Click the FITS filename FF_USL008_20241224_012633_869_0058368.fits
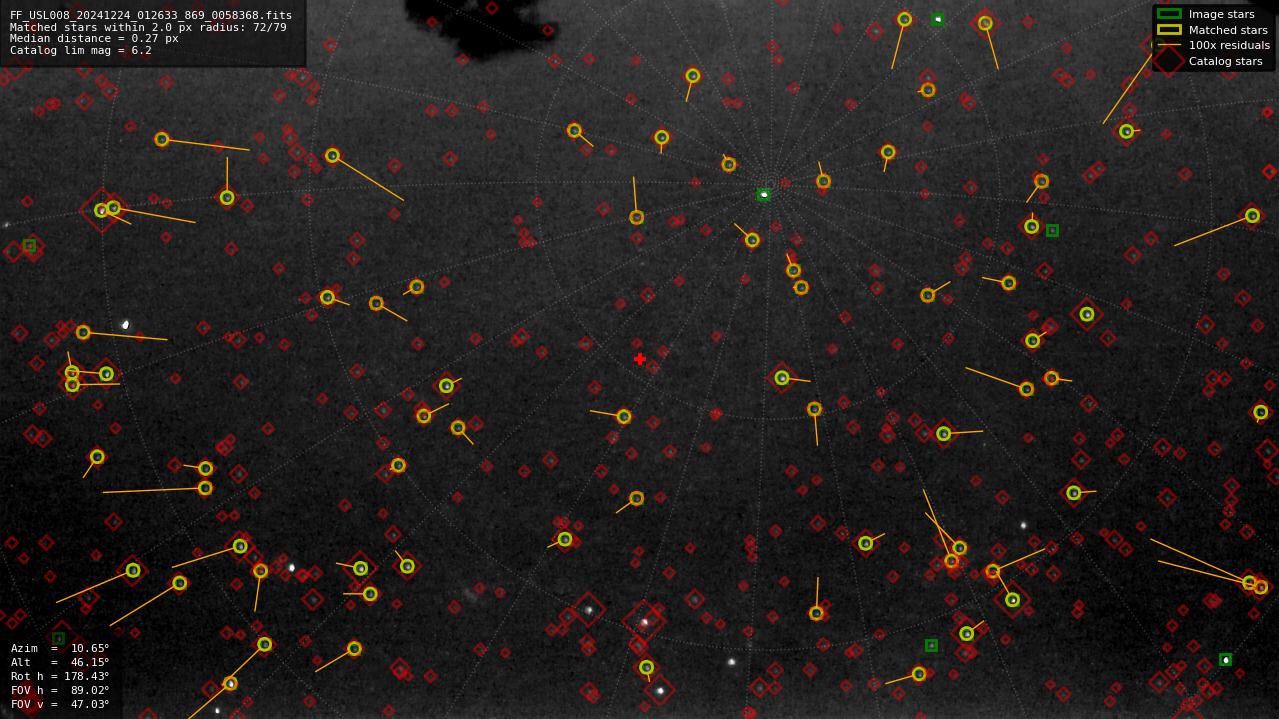The width and height of the screenshot is (1279, 719). tap(151, 15)
